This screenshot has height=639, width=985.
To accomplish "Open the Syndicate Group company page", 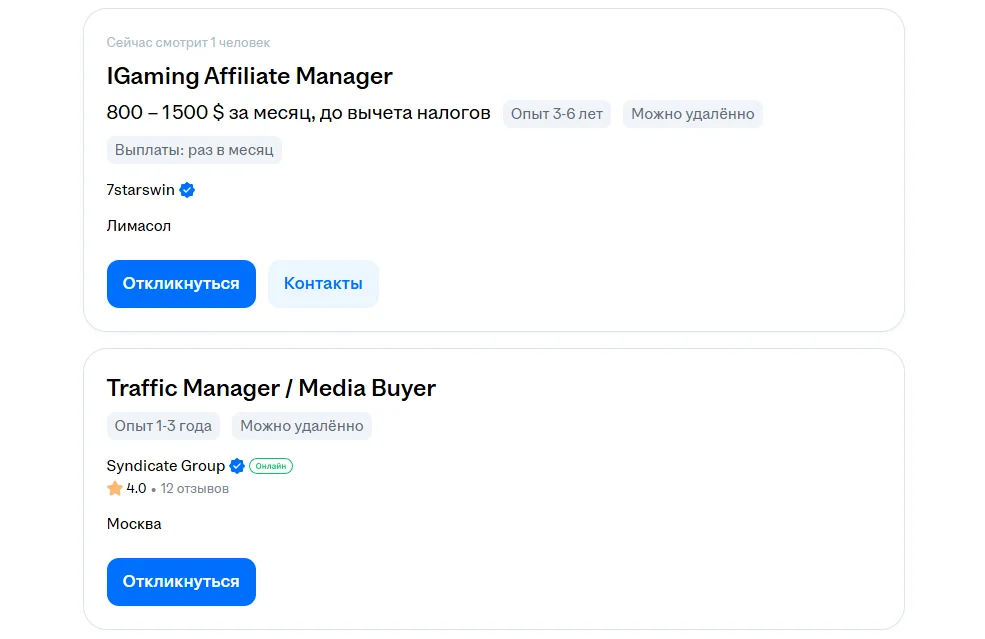I will pyautogui.click(x=165, y=466).
